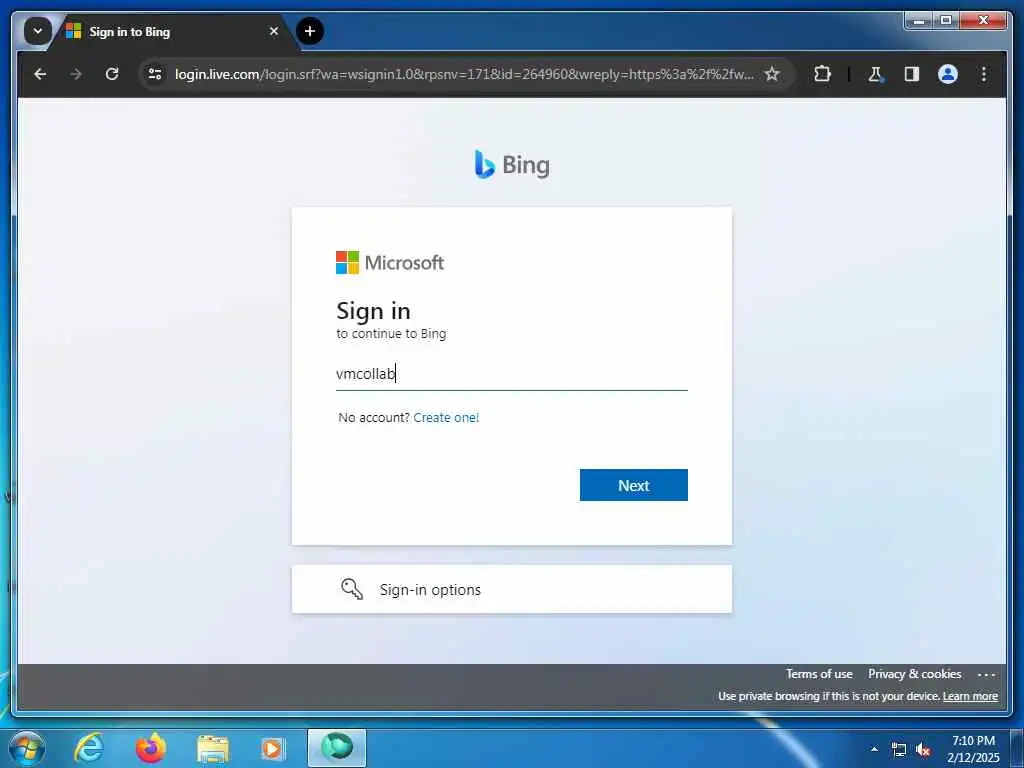Open the footer ellipsis more options
The height and width of the screenshot is (768, 1024).
[986, 675]
